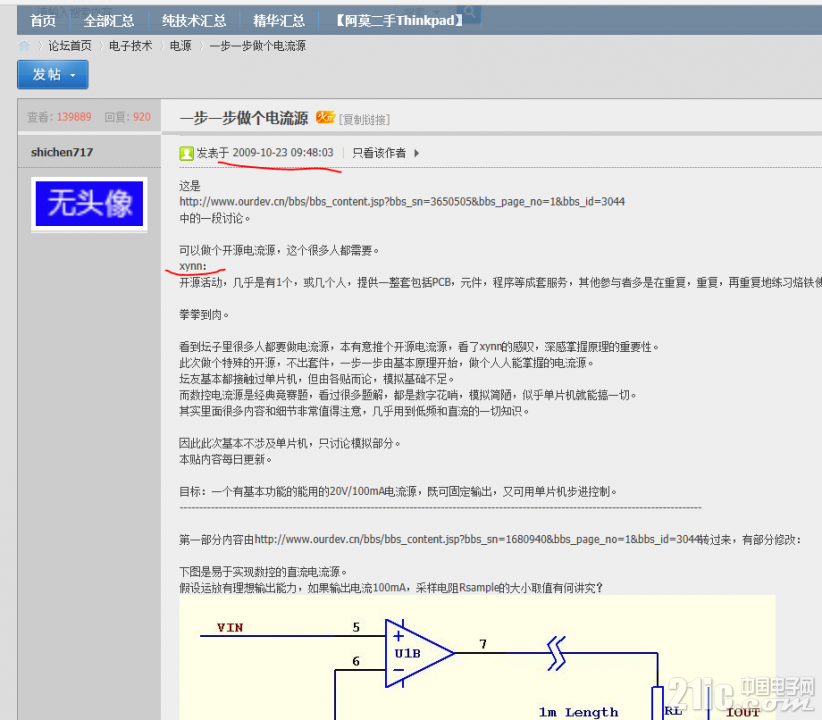Switch to the 精华汇总 navigation tab
Image resolution: width=822 pixels, height=720 pixels.
(279, 20)
